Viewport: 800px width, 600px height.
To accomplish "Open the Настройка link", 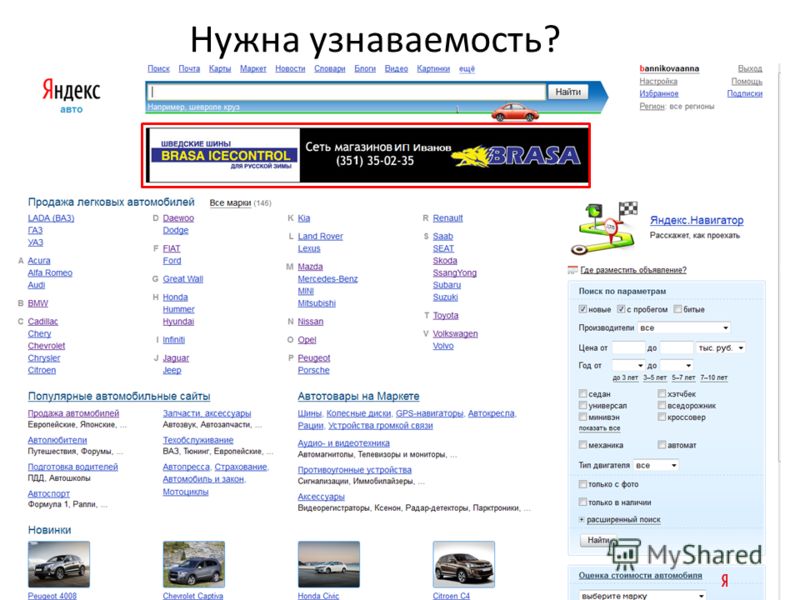I will [x=658, y=81].
